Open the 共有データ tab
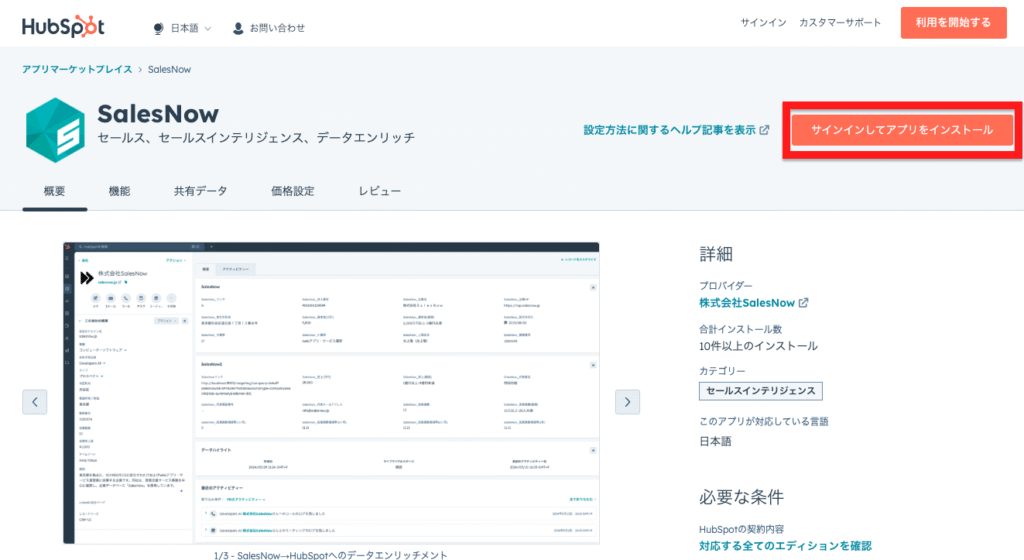 point(200,191)
